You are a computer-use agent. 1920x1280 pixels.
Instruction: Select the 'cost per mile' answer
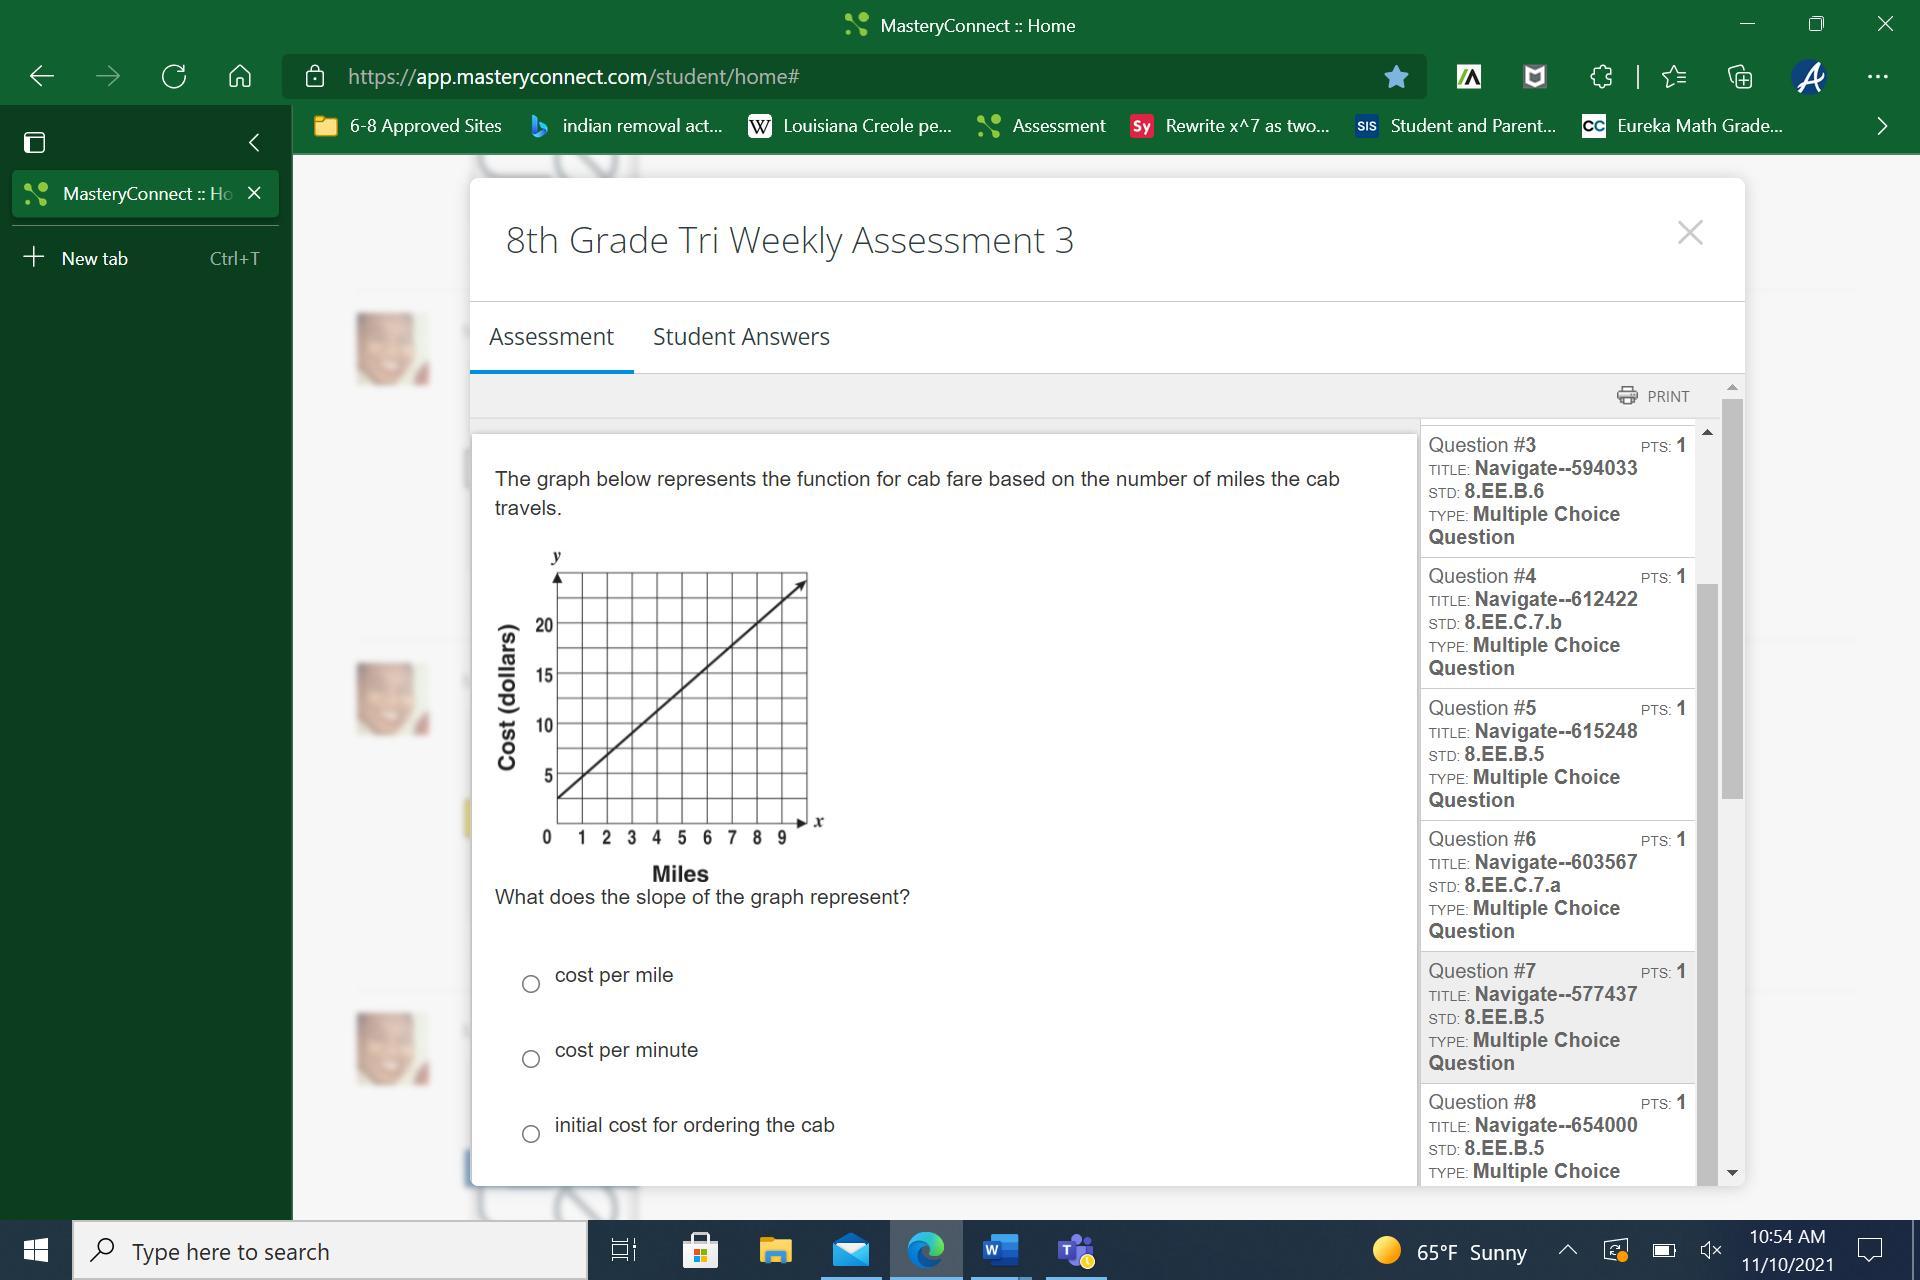point(531,984)
